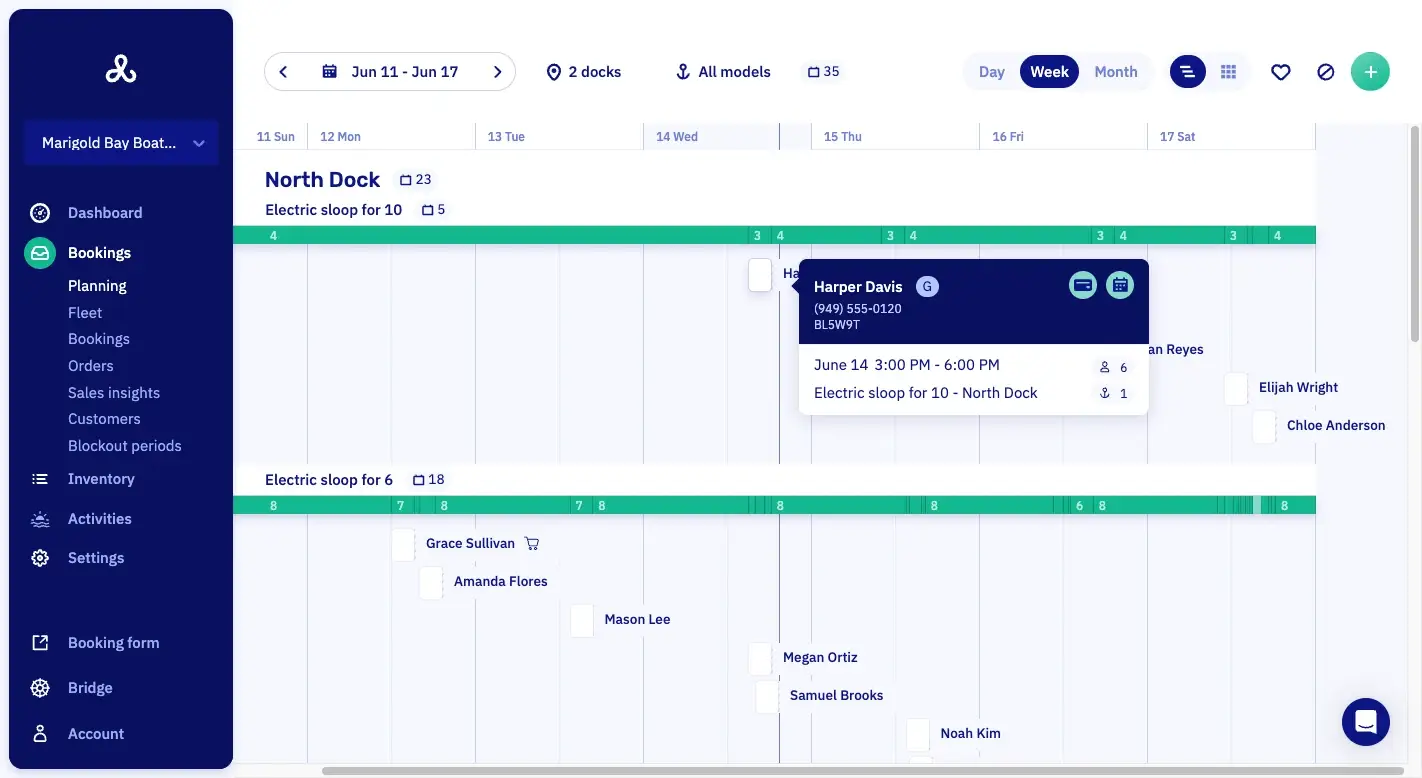Open Bridge from the sidebar
1422x778 pixels.
click(90, 688)
